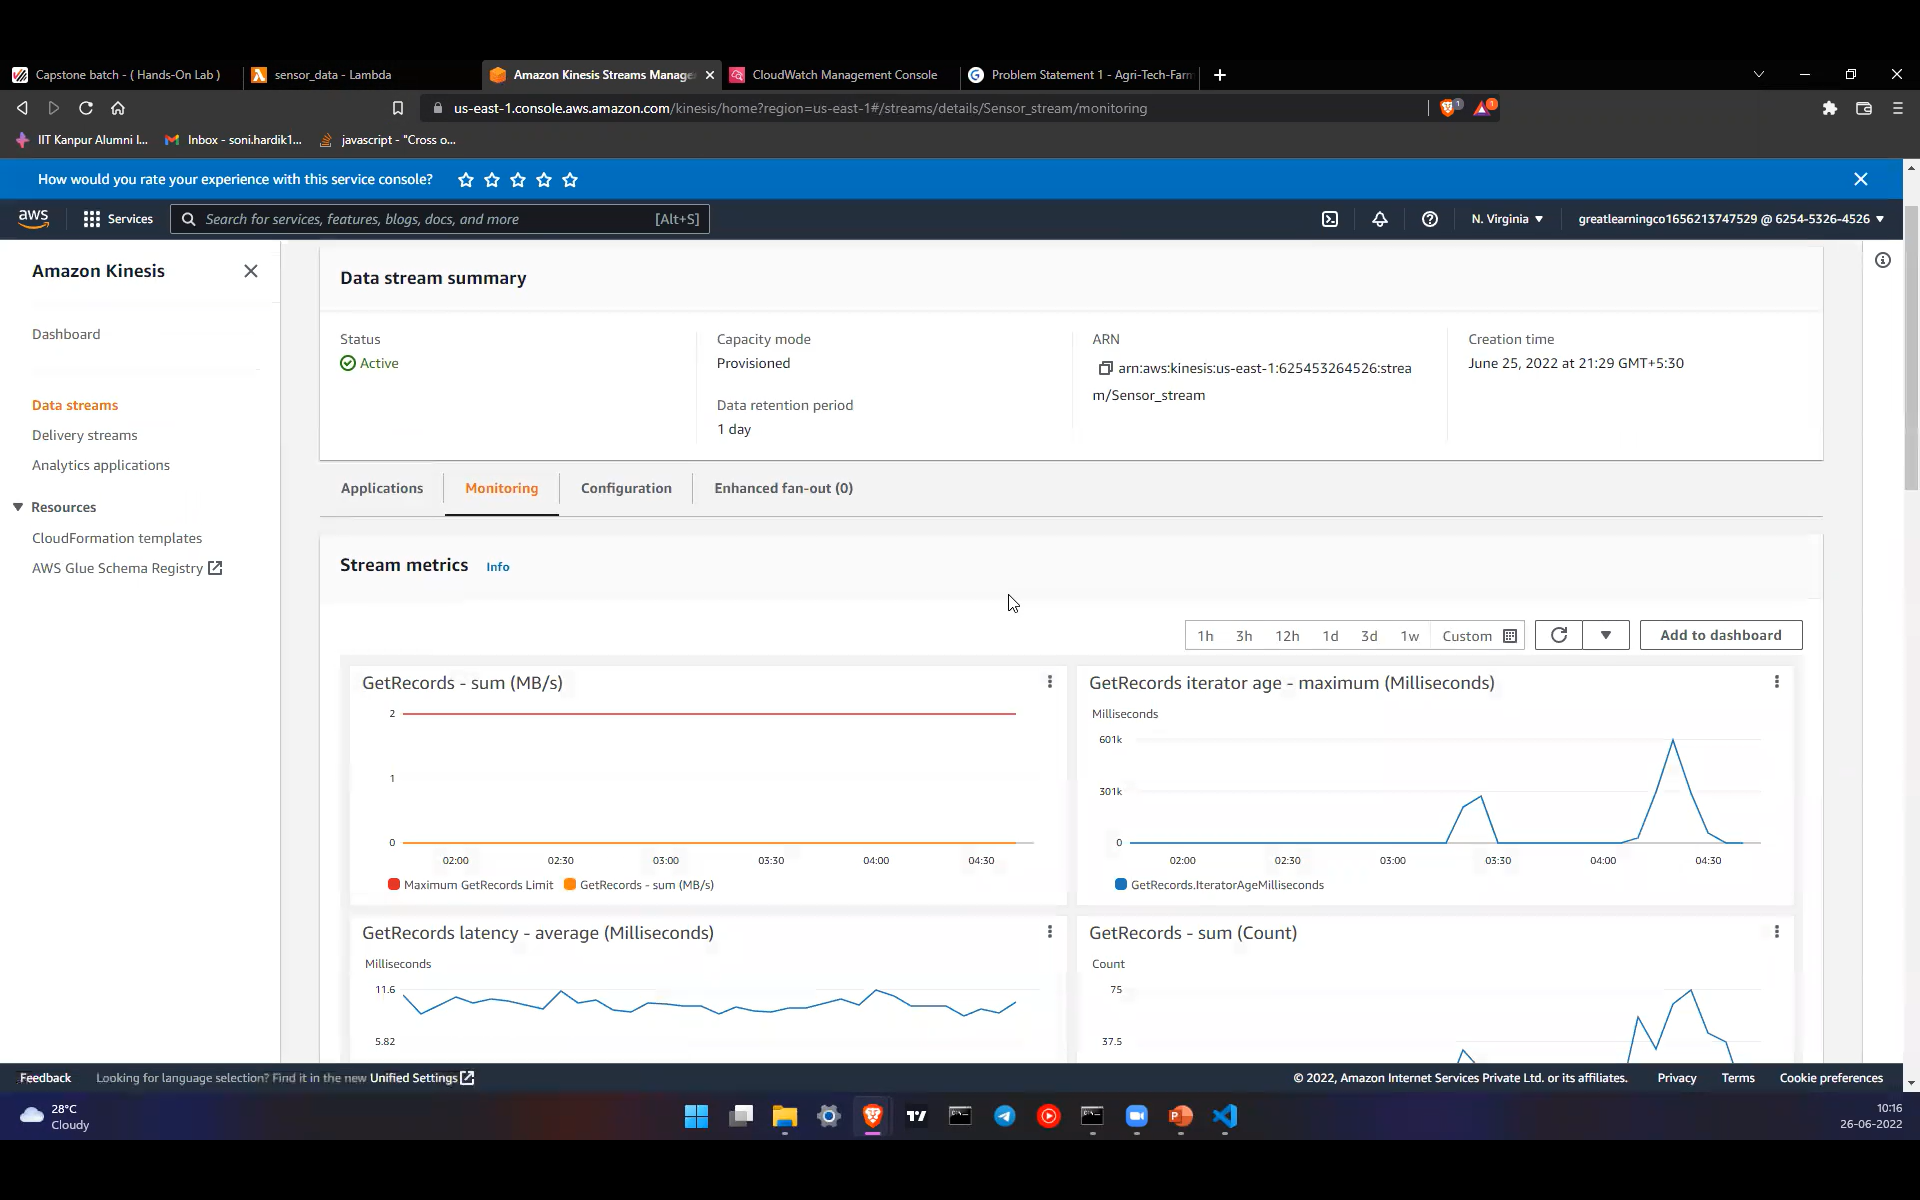This screenshot has width=1920, height=1200.
Task: Open File Explorer from taskbar
Action: [784, 1116]
